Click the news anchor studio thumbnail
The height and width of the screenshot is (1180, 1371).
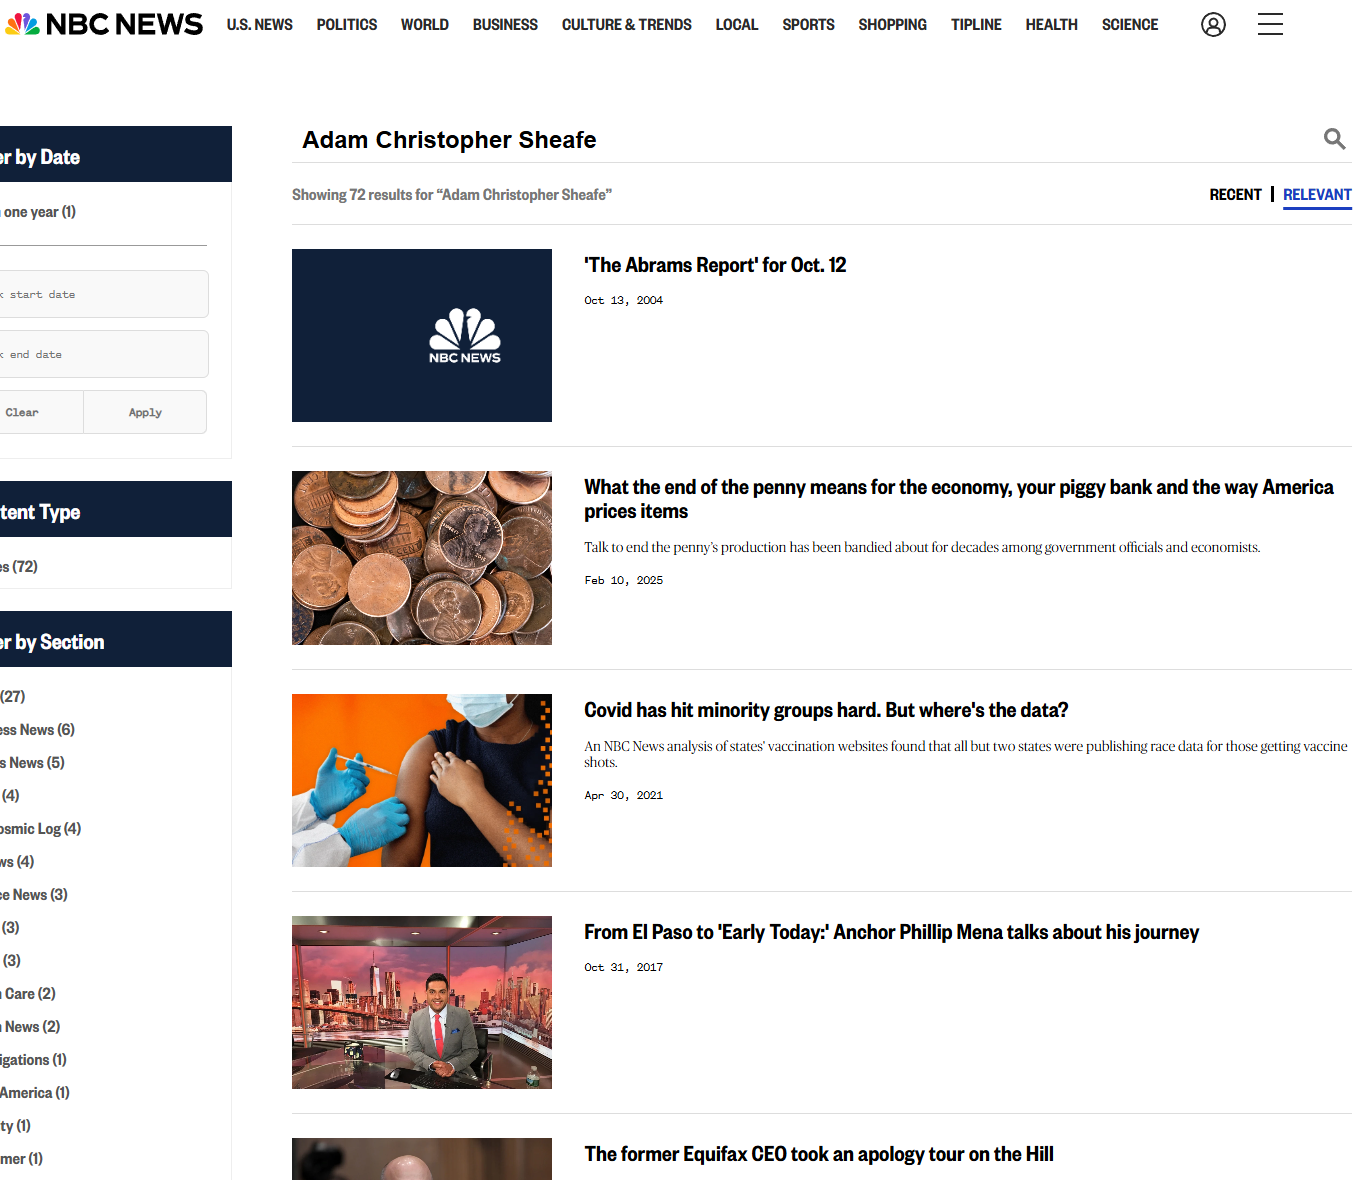422,1002
